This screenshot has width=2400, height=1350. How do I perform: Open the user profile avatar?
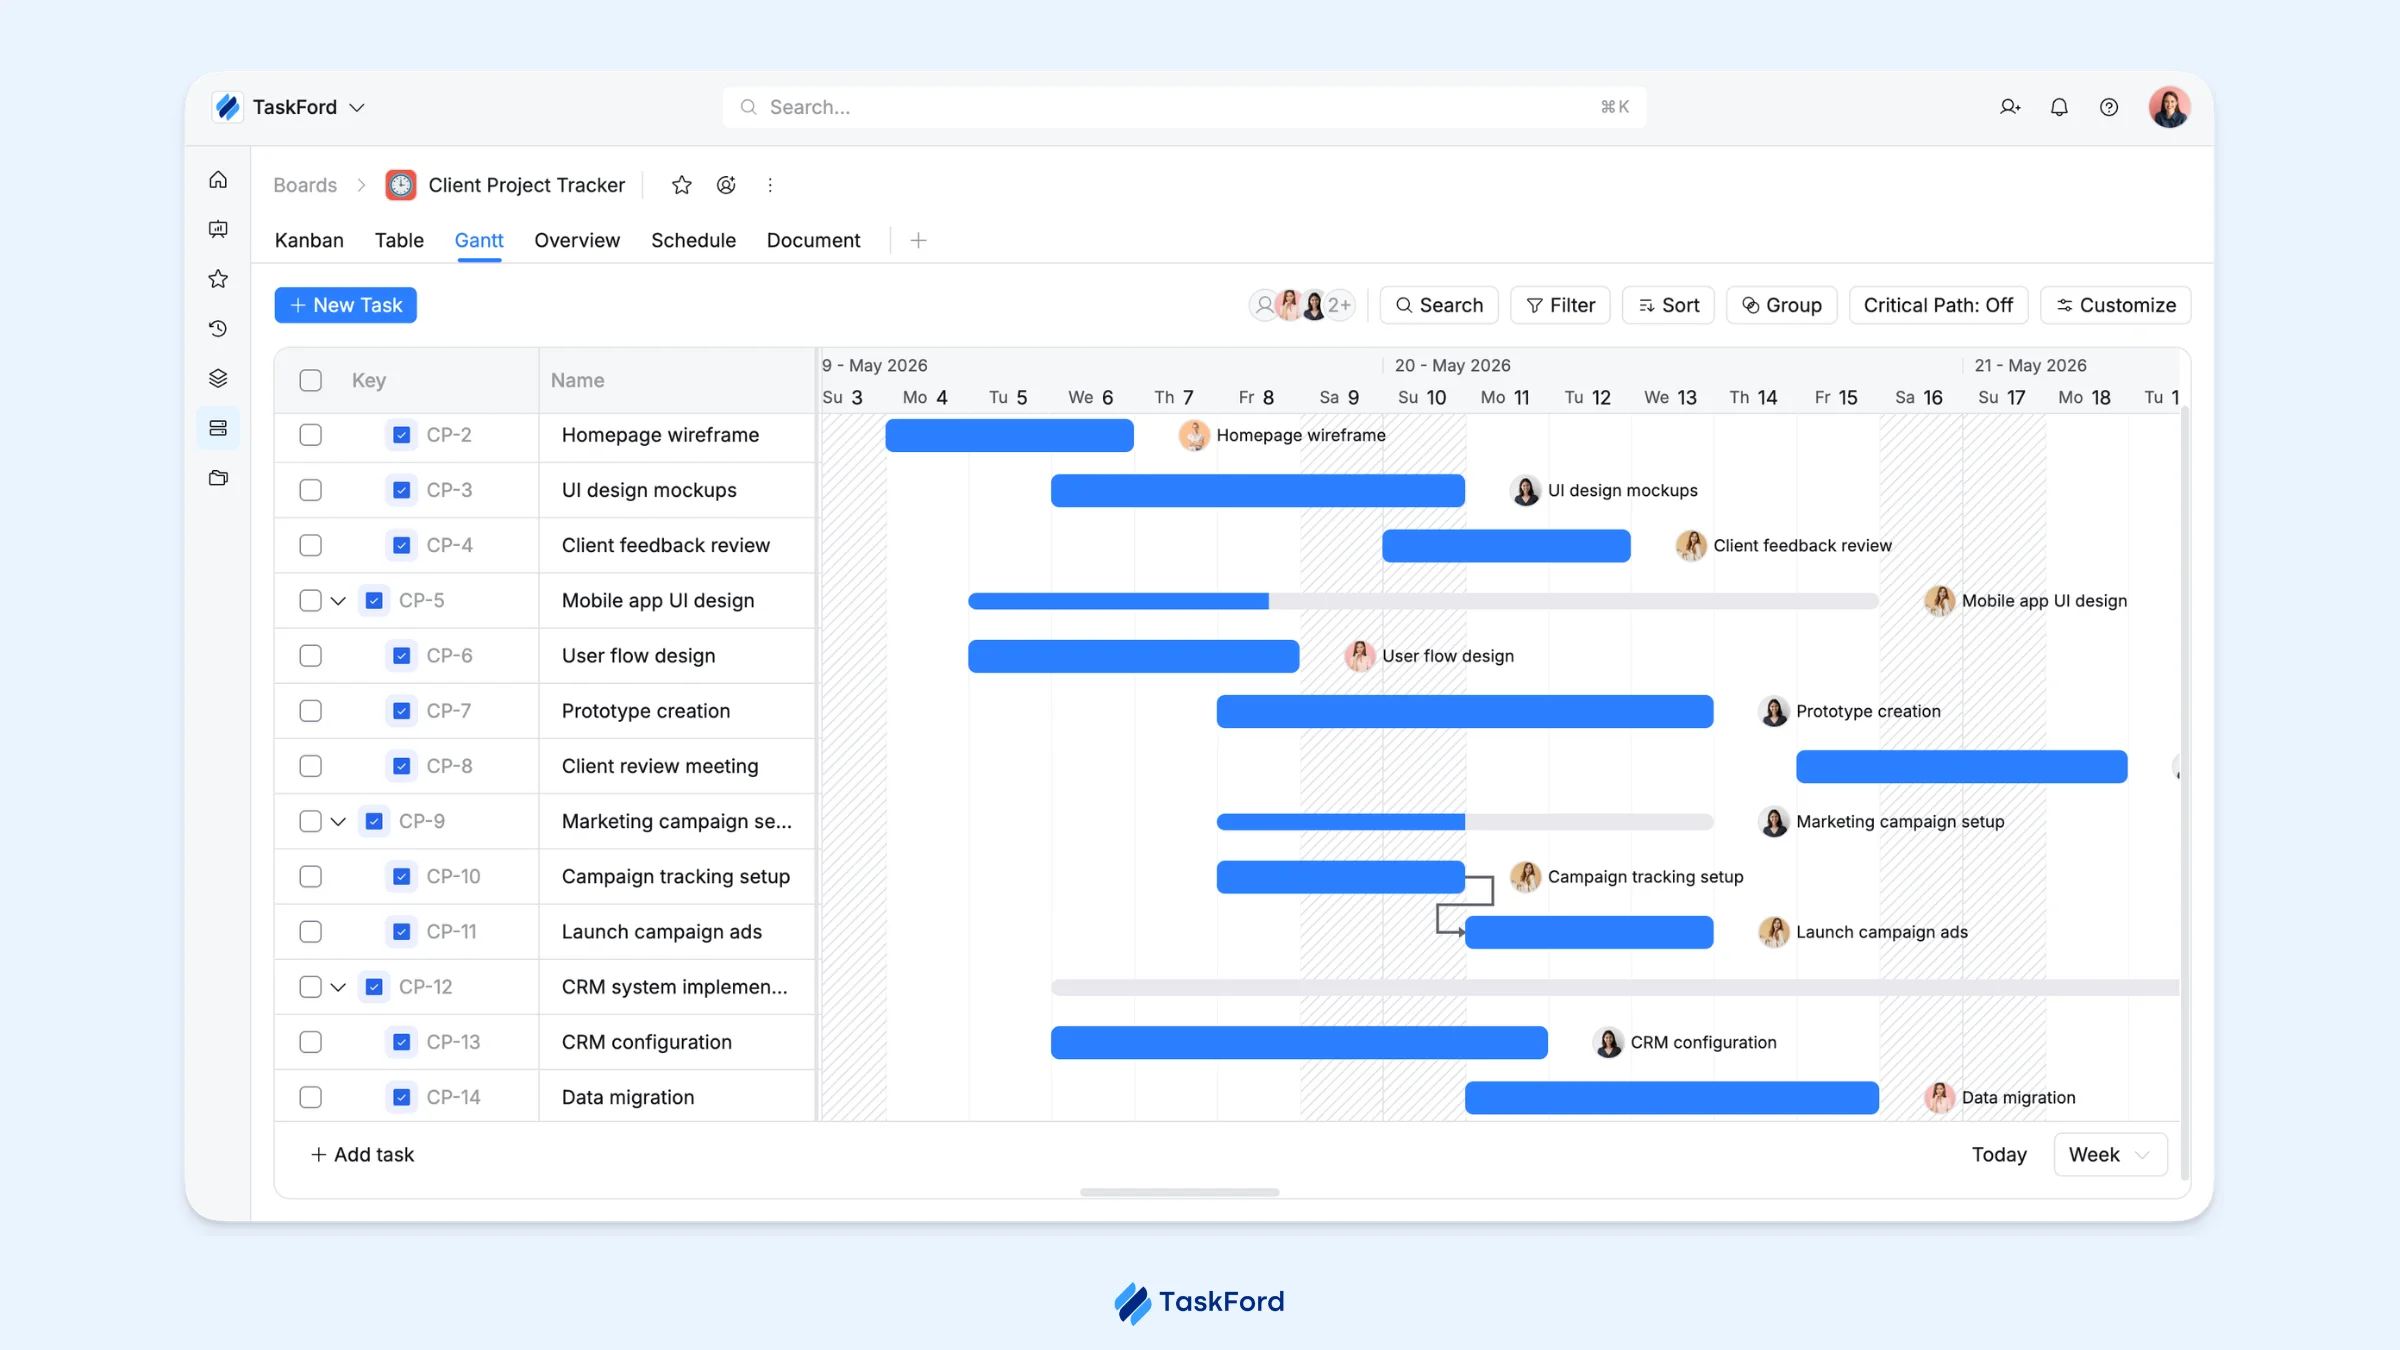coord(2169,107)
